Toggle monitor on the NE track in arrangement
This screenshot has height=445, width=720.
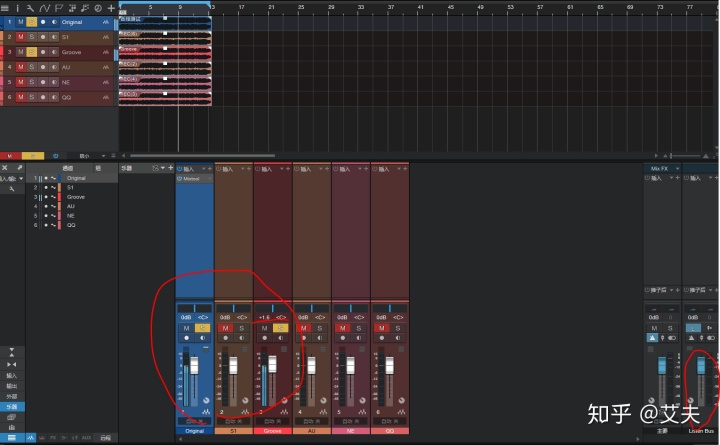tap(54, 82)
